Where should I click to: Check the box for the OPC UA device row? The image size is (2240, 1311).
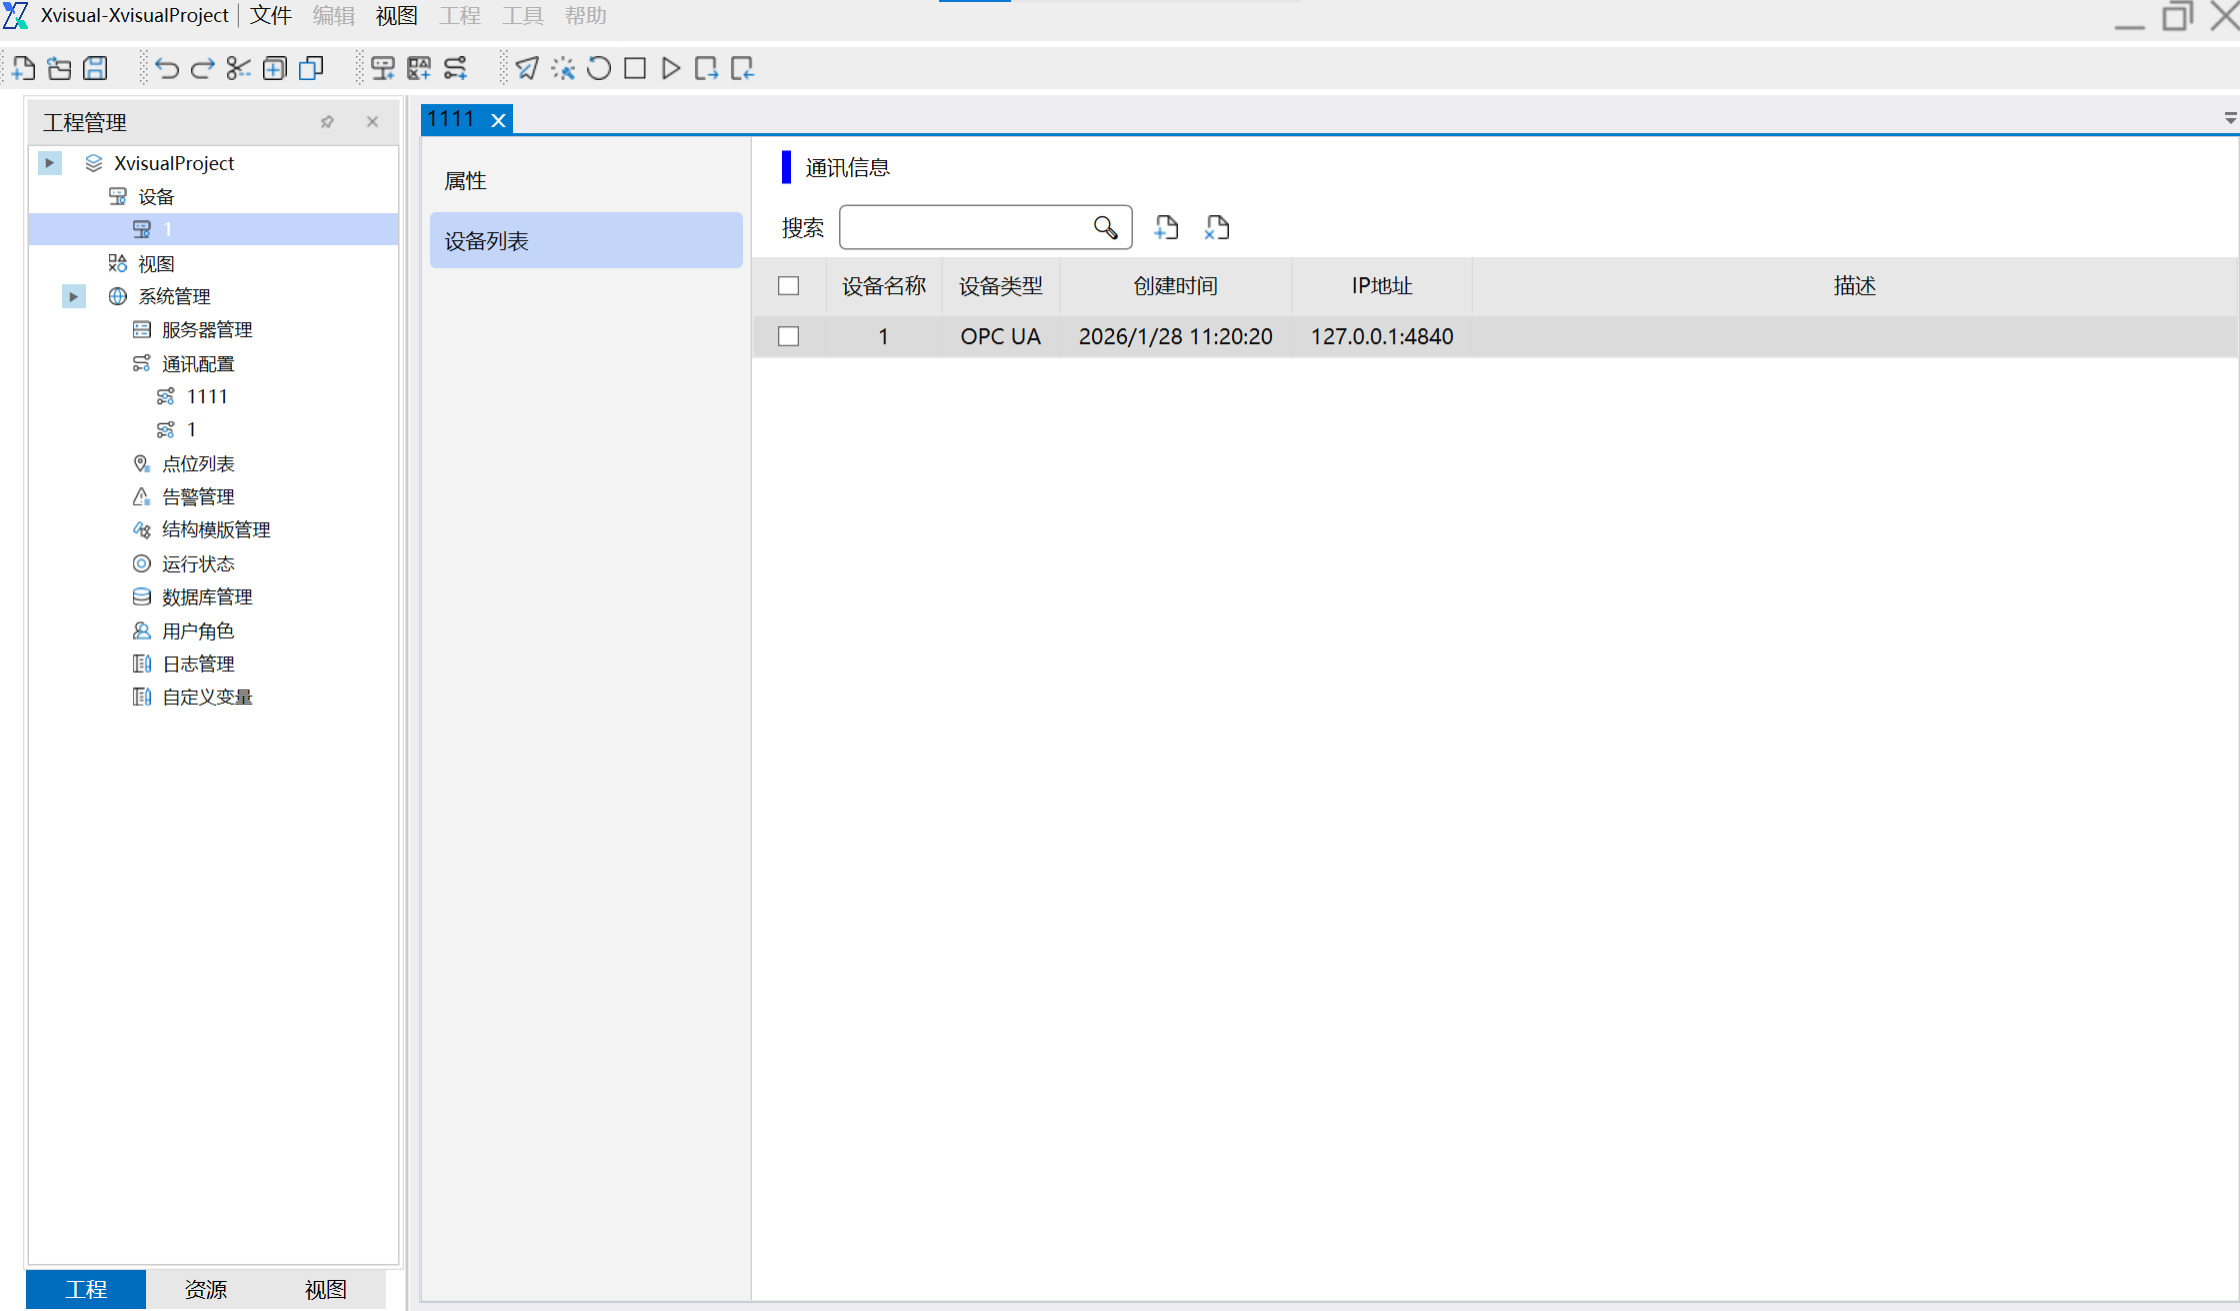click(x=789, y=337)
